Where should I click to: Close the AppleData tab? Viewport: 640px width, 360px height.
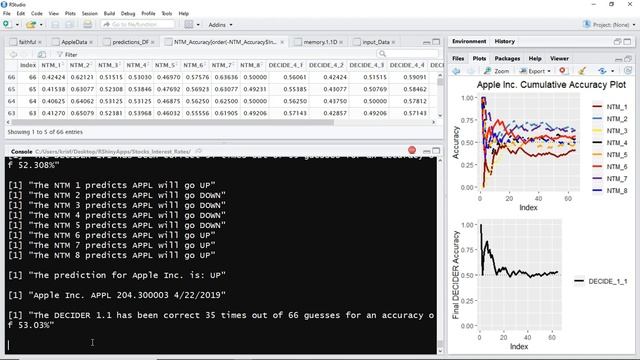91,42
